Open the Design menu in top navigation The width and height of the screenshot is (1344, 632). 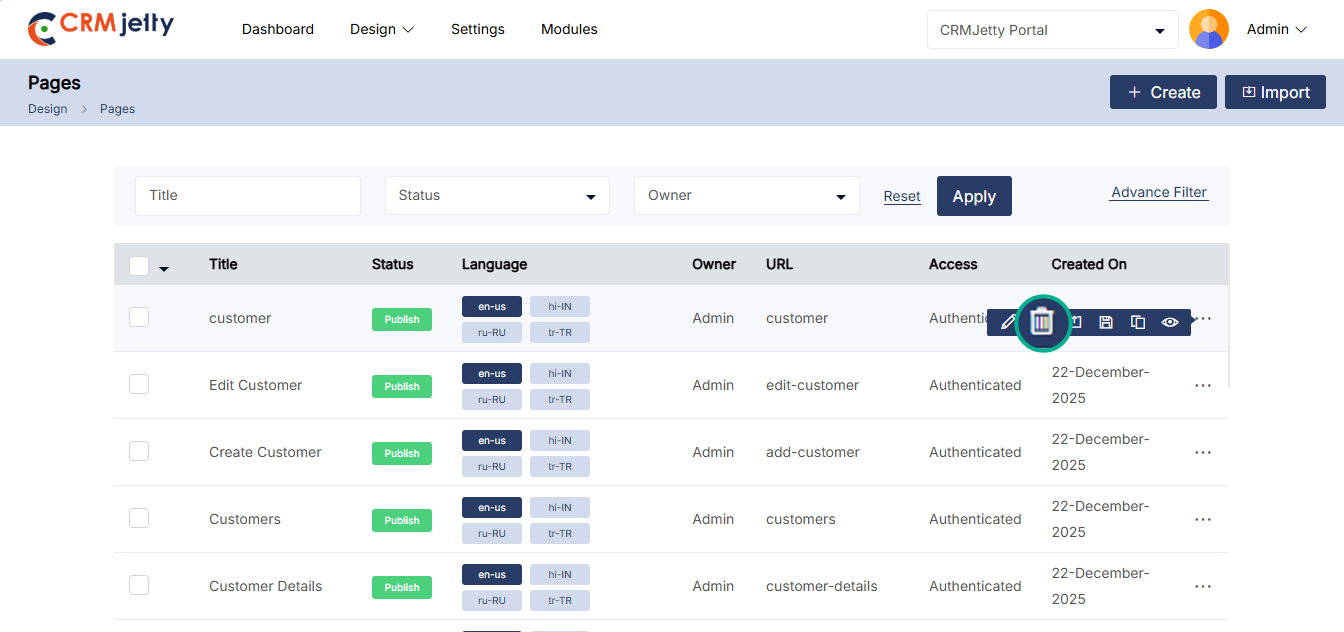click(x=381, y=30)
